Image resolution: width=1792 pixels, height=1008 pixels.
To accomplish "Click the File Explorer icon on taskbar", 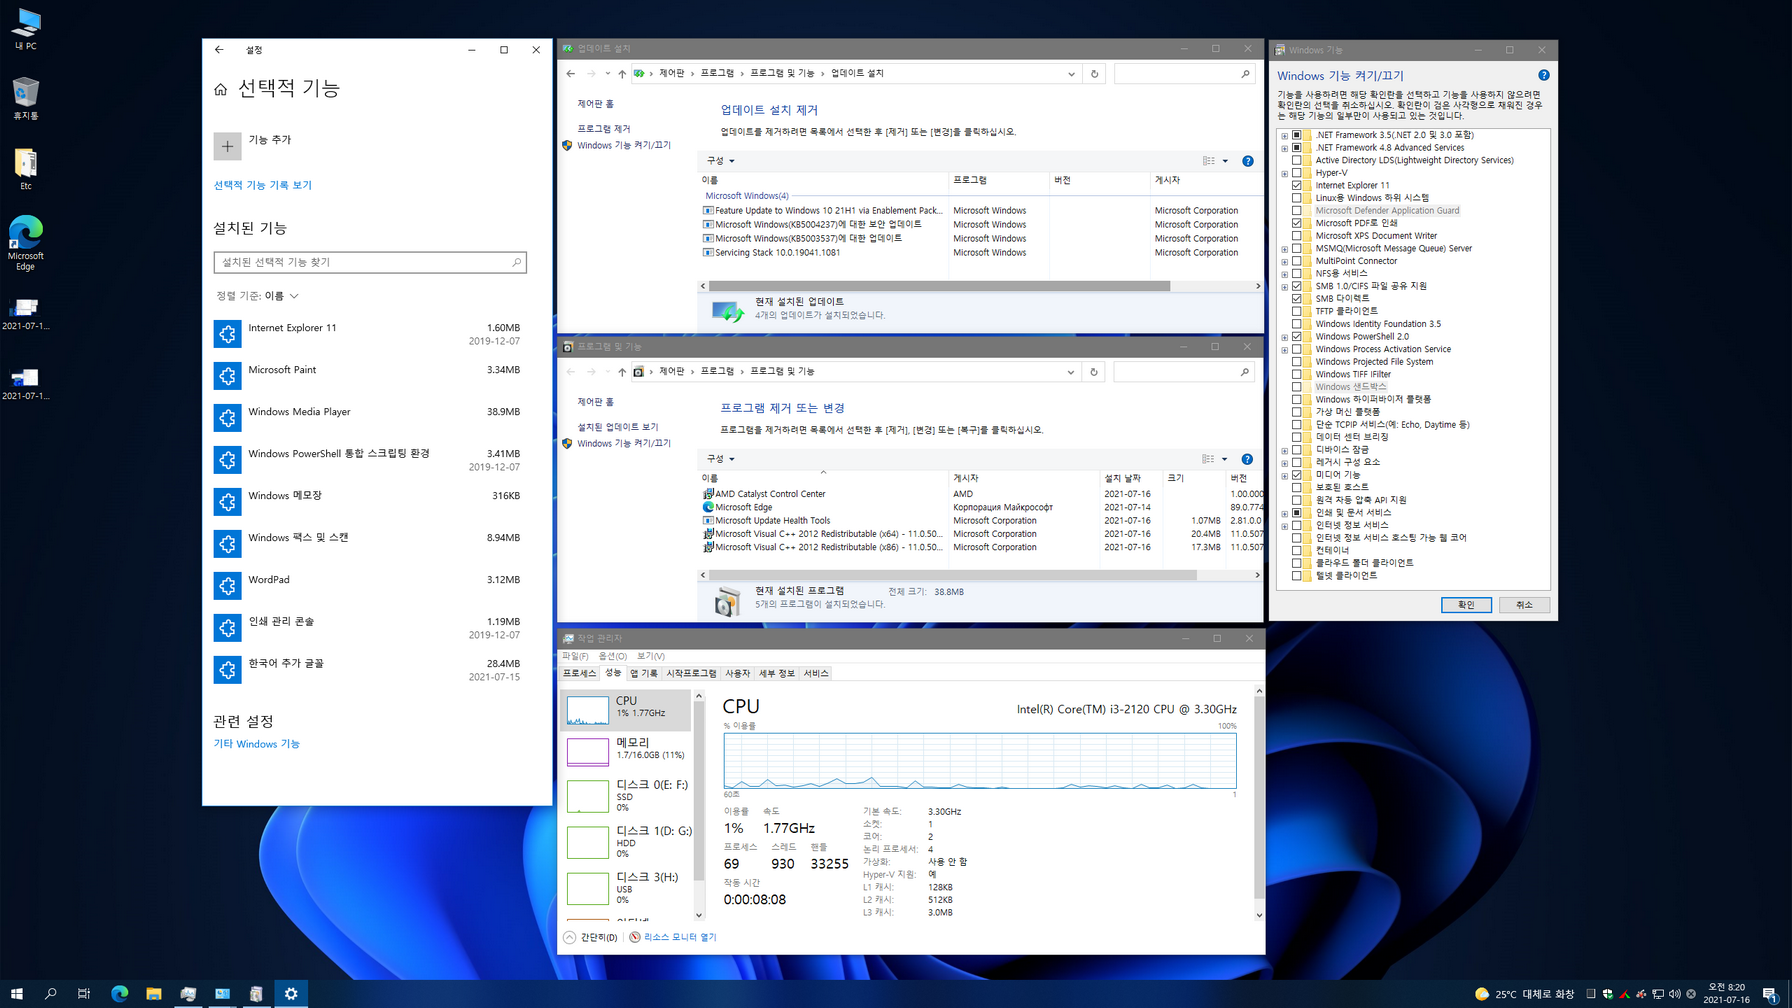I will [154, 993].
